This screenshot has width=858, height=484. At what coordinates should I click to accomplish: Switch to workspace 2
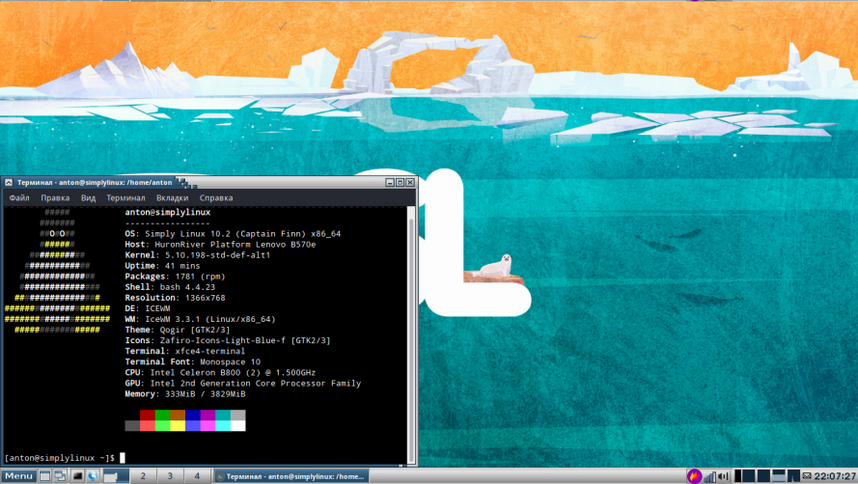point(143,476)
